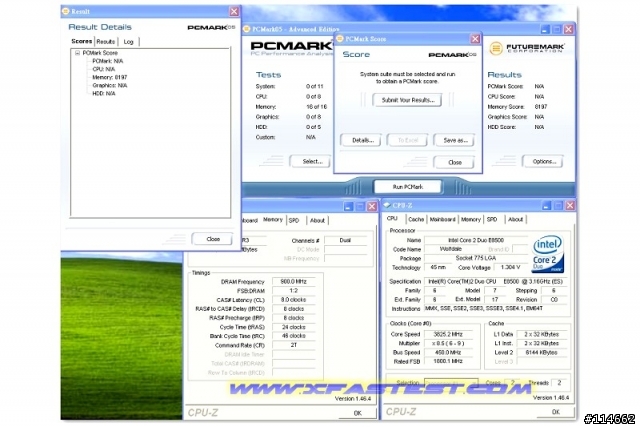Open About tab in right CPU-Z
Screen dimensions: 640x427
[515, 219]
